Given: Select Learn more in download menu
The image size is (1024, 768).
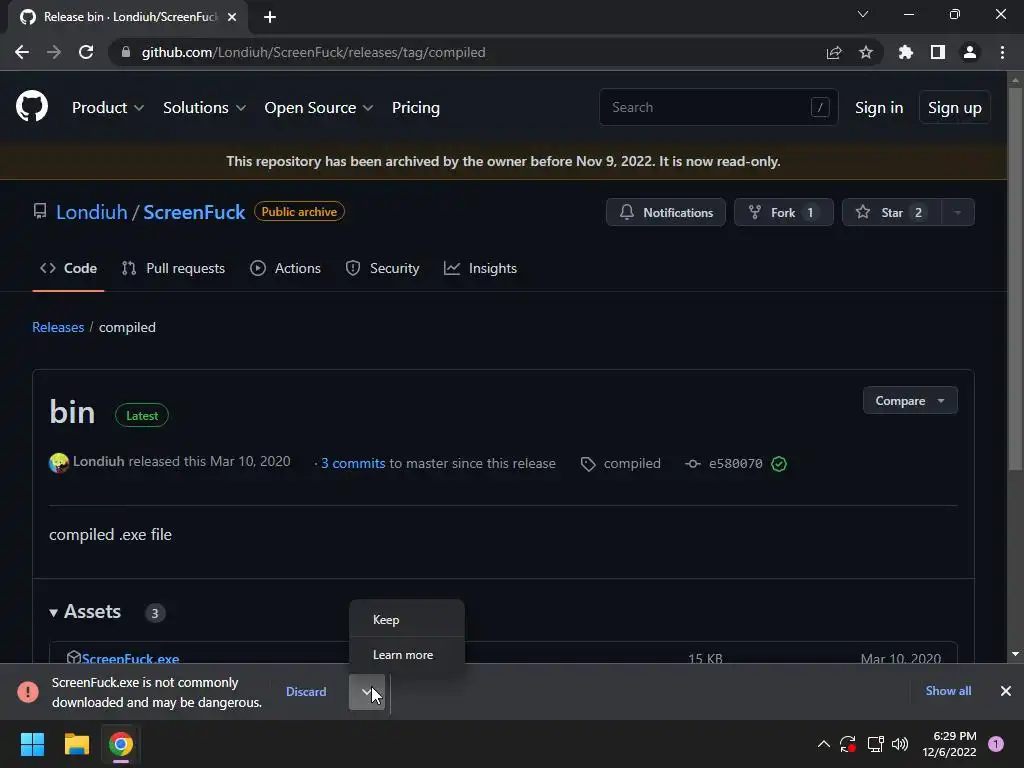Looking at the screenshot, I should click(407, 655).
